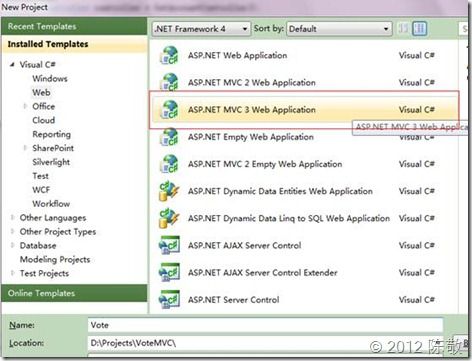Select the SharePoint category label
Image resolution: width=472 pixels, height=361 pixels.
pos(53,148)
